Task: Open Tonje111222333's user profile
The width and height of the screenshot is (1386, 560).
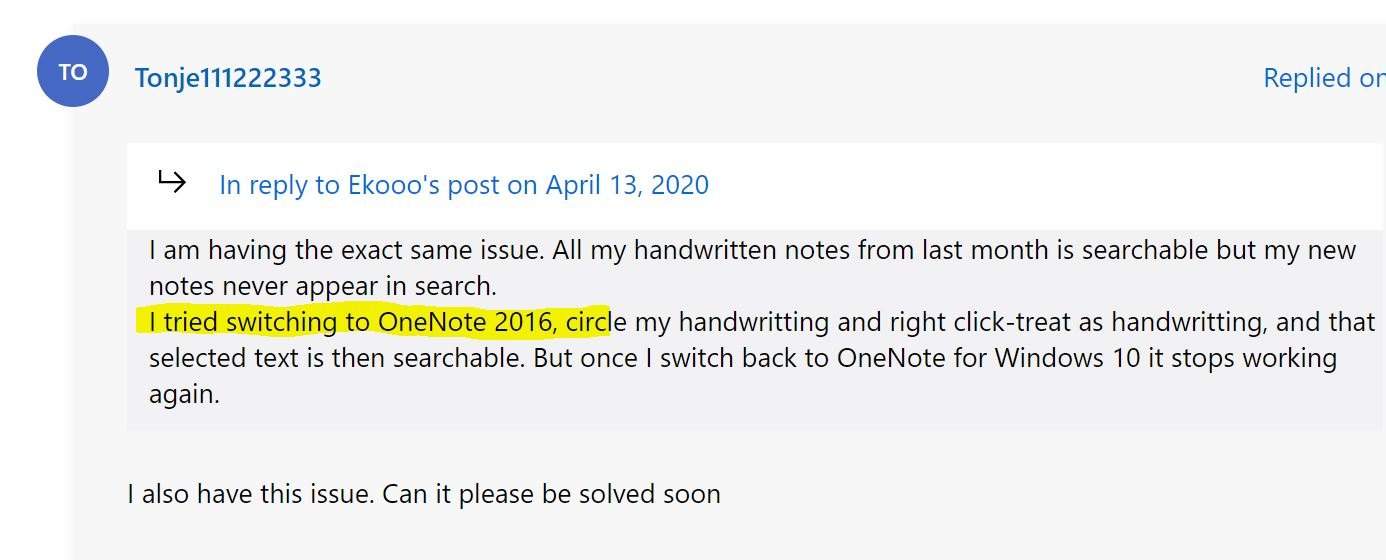Action: click(228, 78)
